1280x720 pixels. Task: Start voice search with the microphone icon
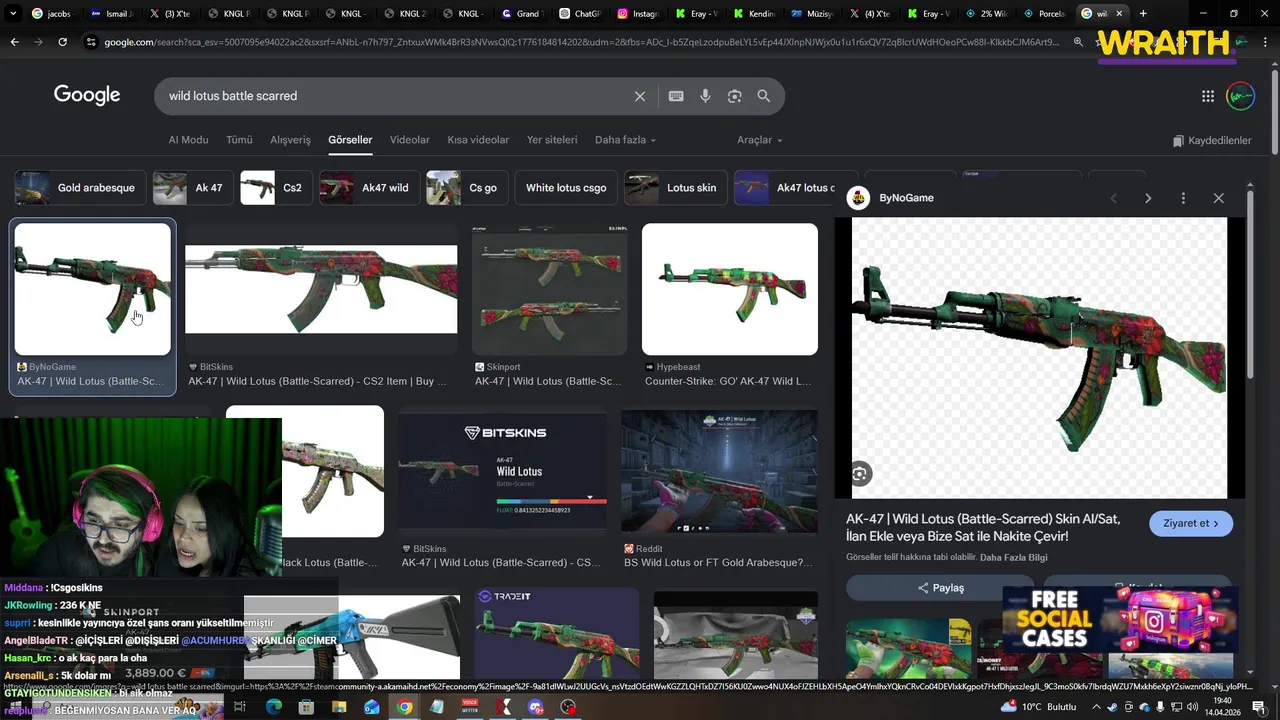pos(705,96)
